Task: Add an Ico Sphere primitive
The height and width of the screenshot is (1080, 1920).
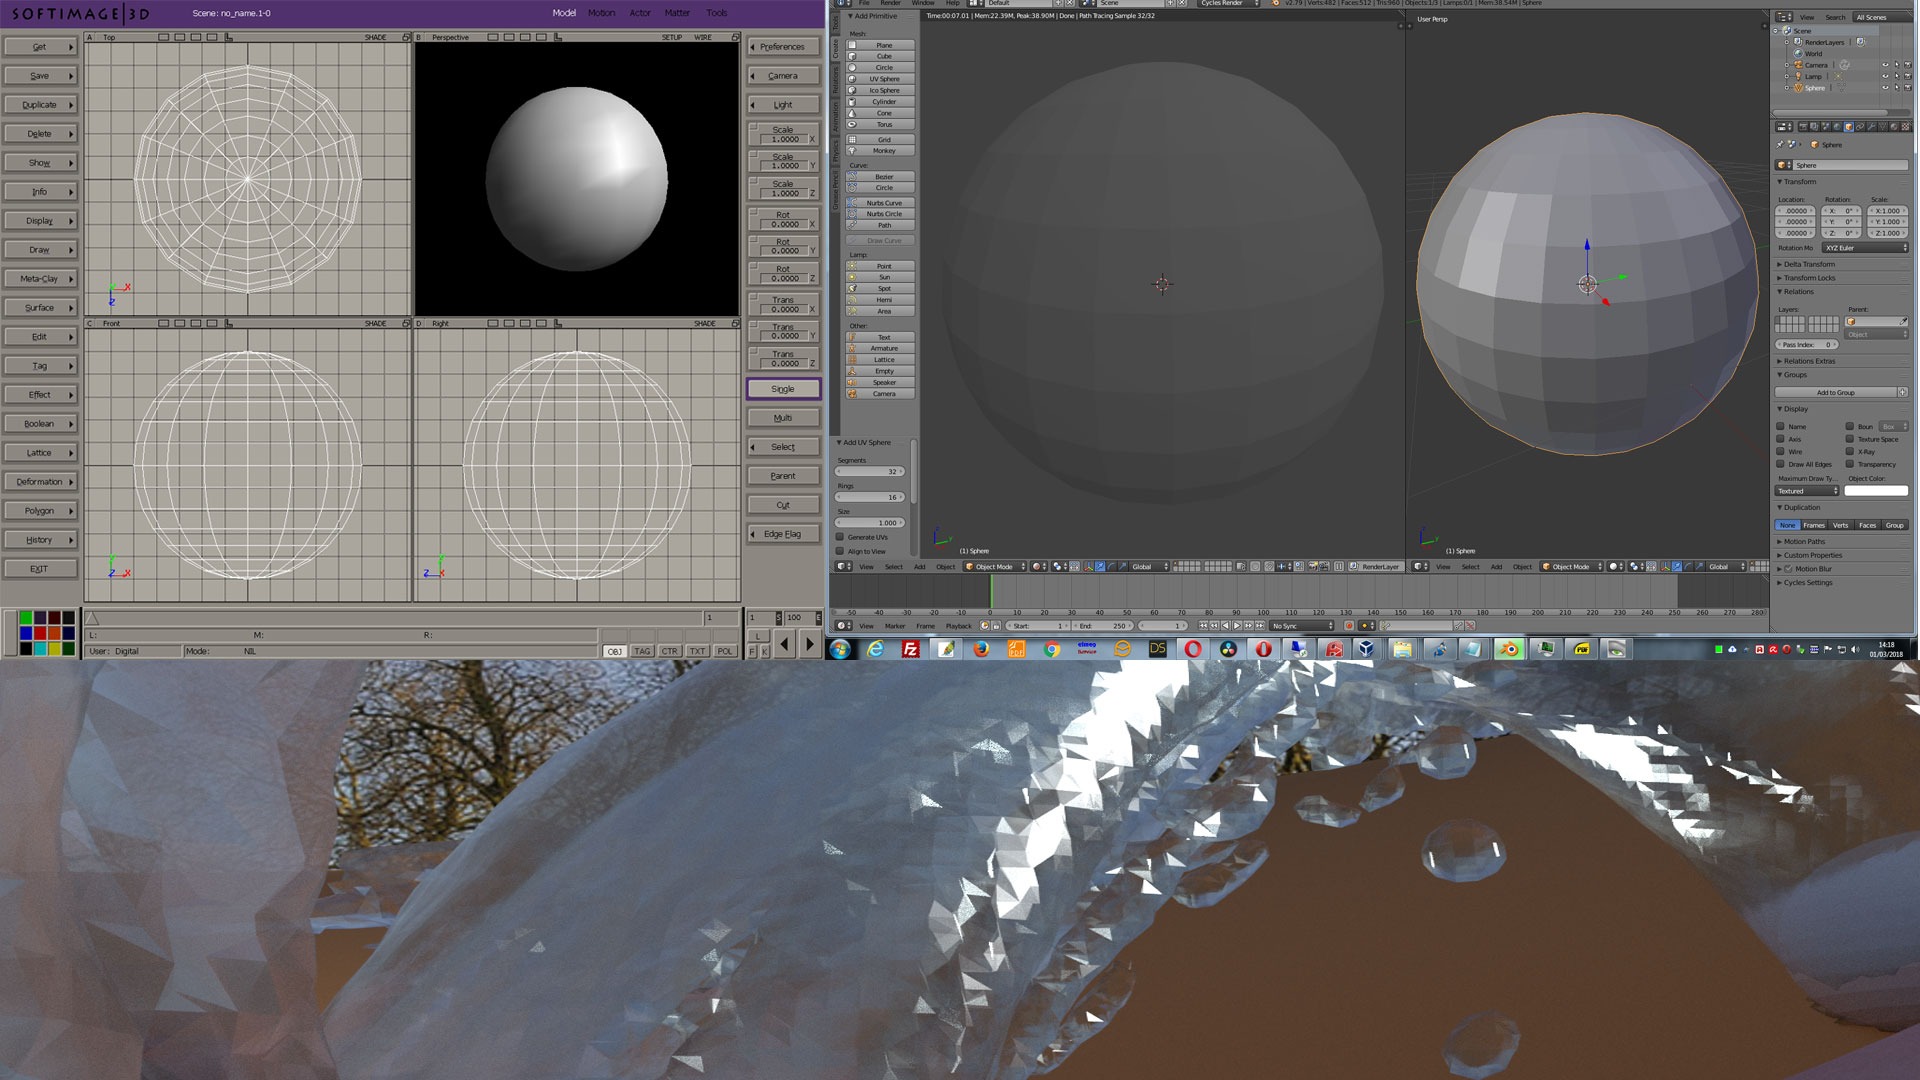Action: click(881, 90)
